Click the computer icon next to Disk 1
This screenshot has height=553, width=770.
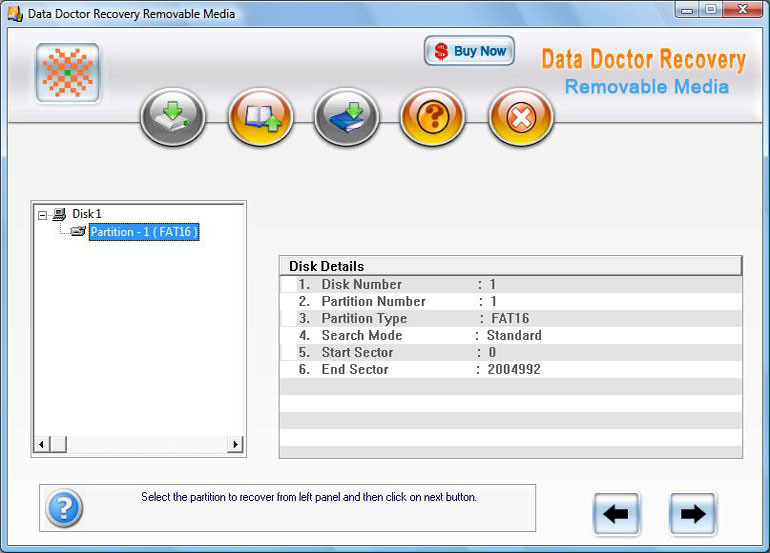point(59,214)
